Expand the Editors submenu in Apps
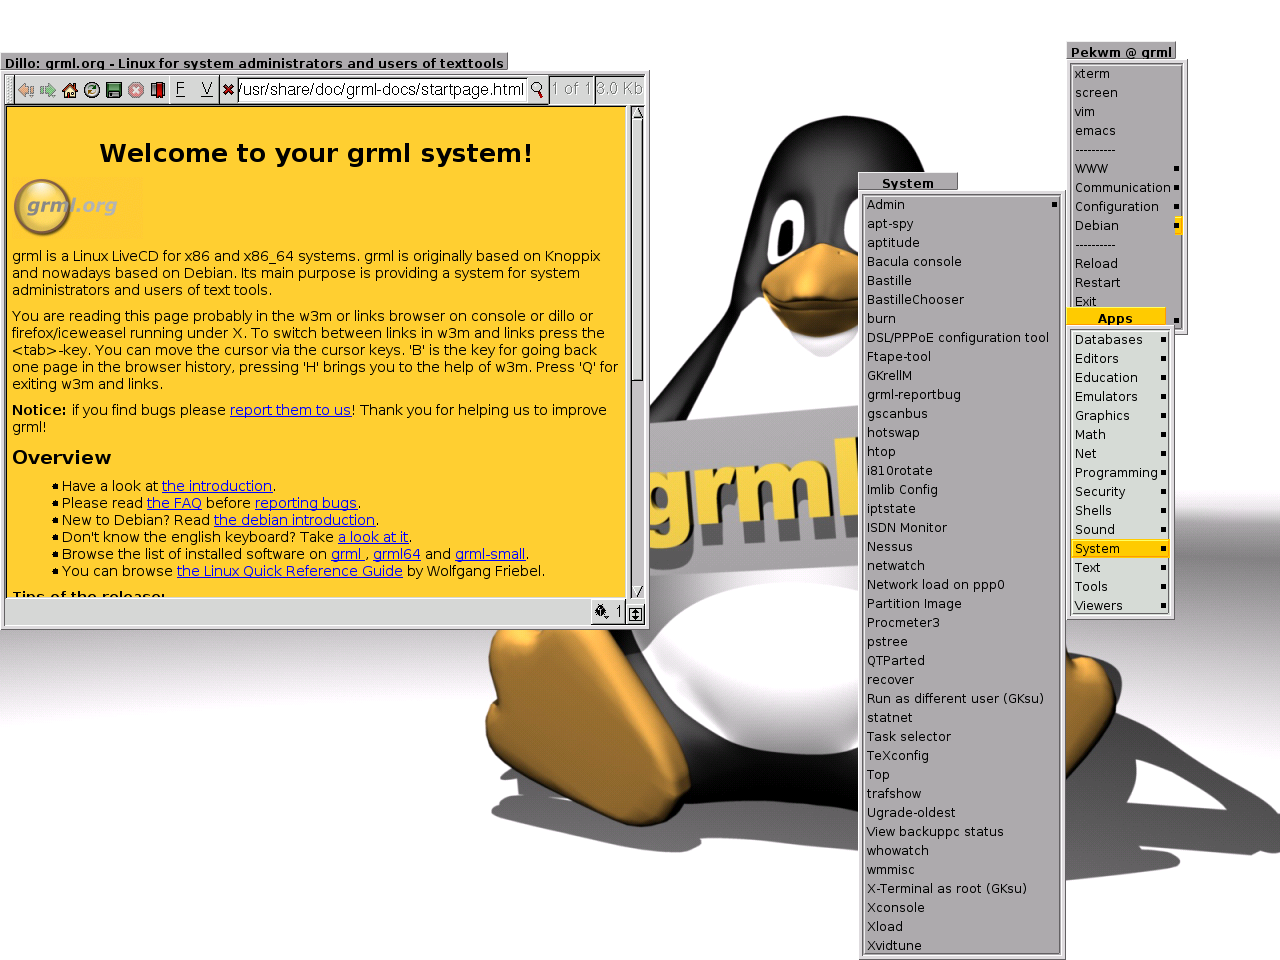 coord(1120,359)
